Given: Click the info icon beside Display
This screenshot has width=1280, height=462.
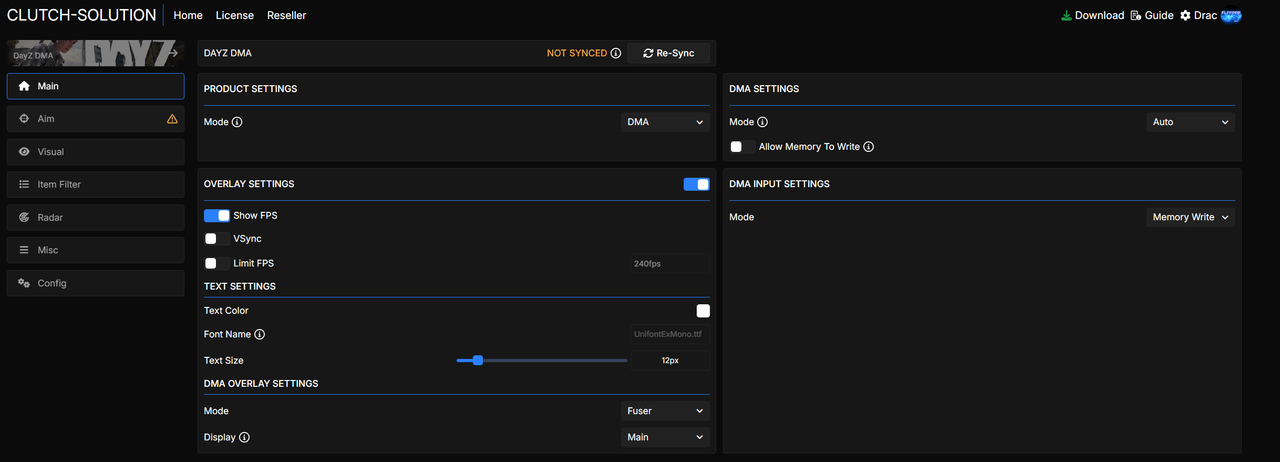Looking at the screenshot, I should click(244, 437).
